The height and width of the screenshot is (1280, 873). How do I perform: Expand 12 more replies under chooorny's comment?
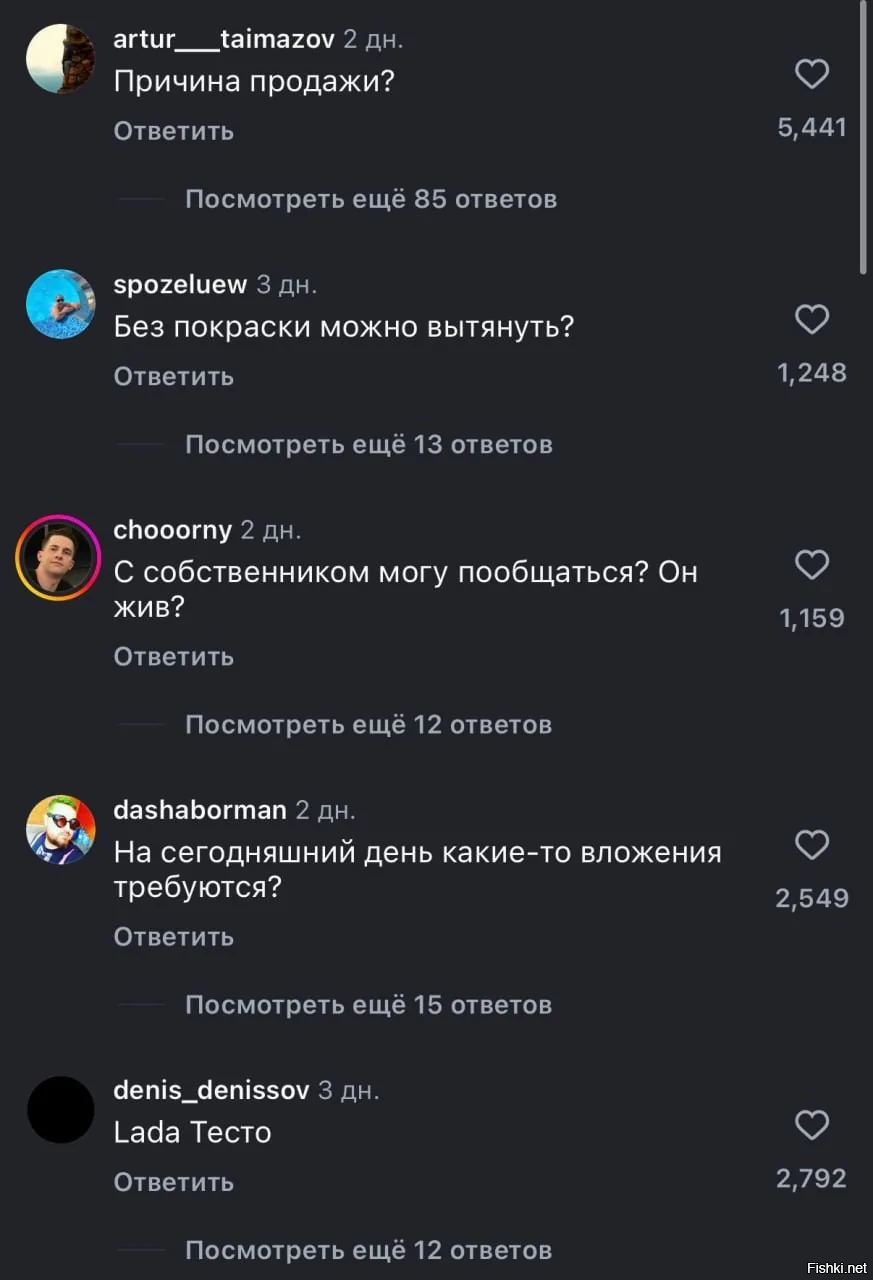coord(369,724)
